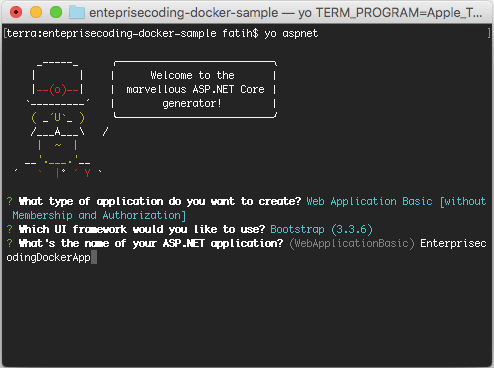Click the Yeoman ASCII art mascot
This screenshot has height=368, width=494.
coord(61,119)
